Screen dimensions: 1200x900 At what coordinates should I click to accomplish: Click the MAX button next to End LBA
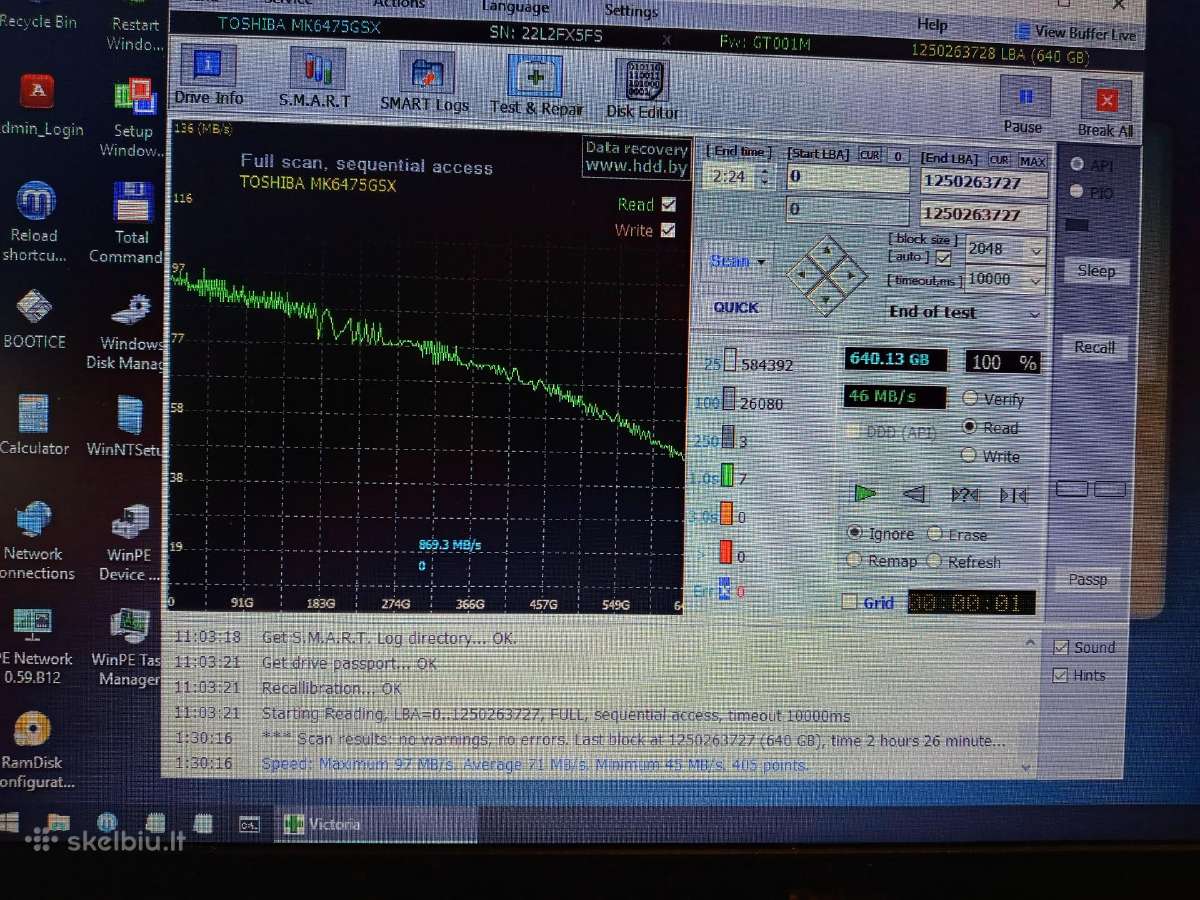(x=1032, y=160)
